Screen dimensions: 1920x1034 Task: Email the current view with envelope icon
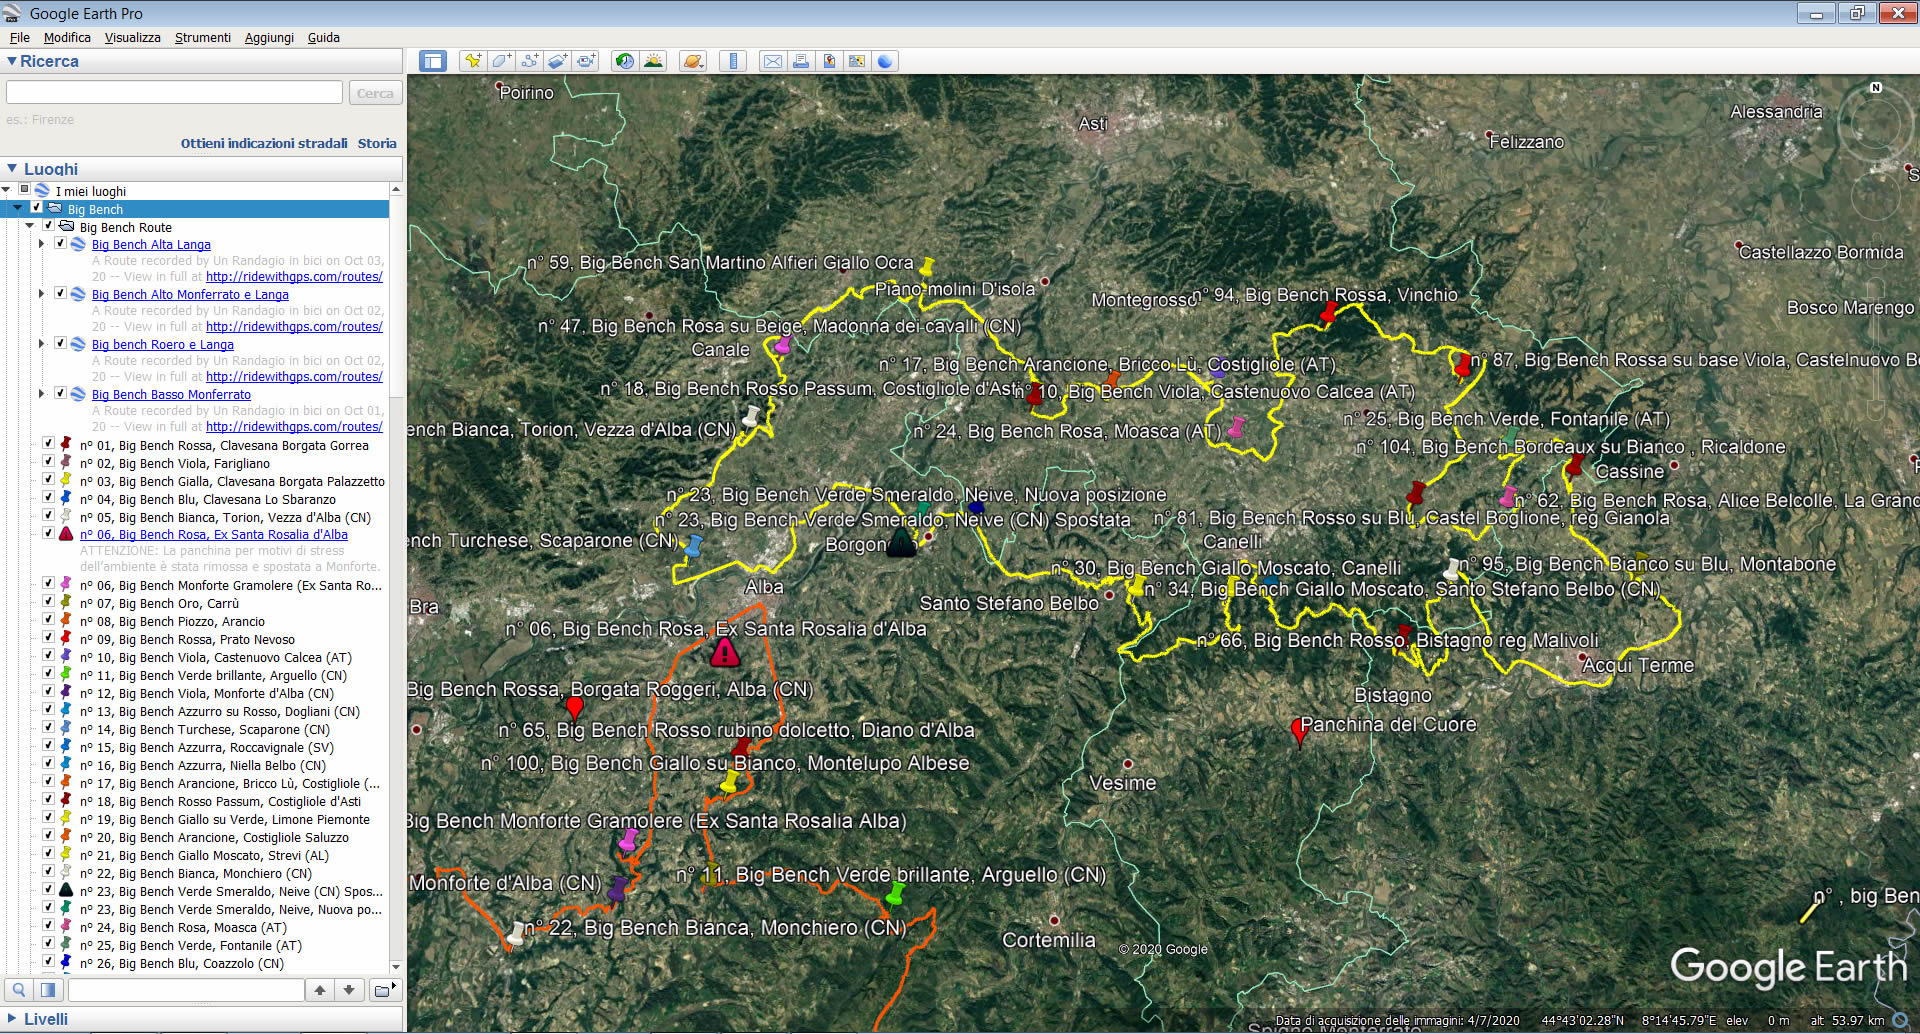point(773,61)
